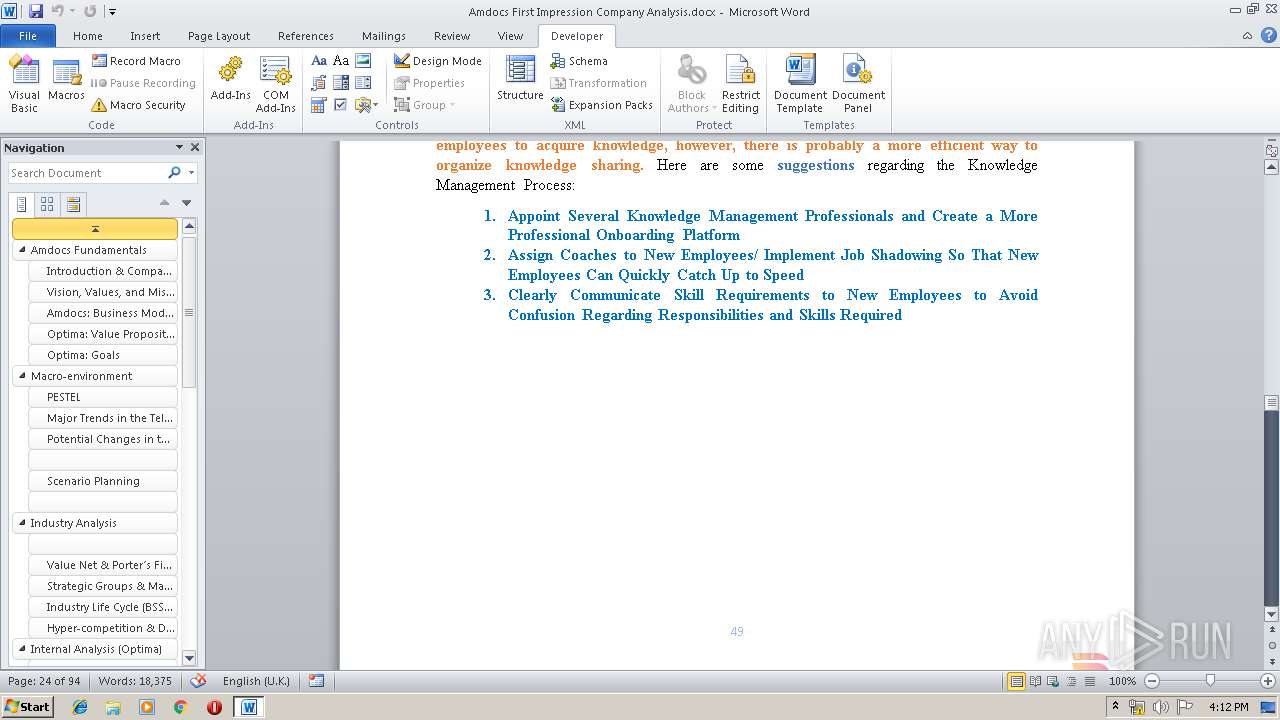Customize the Quick Access Toolbar dropdown

pos(112,12)
